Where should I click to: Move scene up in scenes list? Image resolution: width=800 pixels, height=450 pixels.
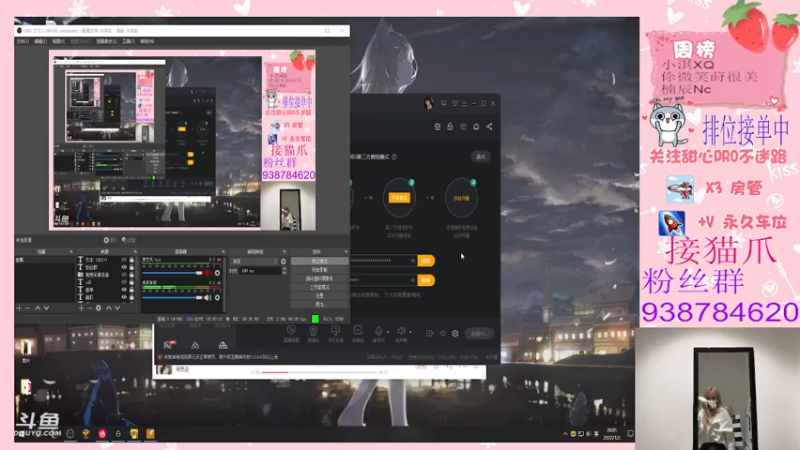tap(37, 308)
